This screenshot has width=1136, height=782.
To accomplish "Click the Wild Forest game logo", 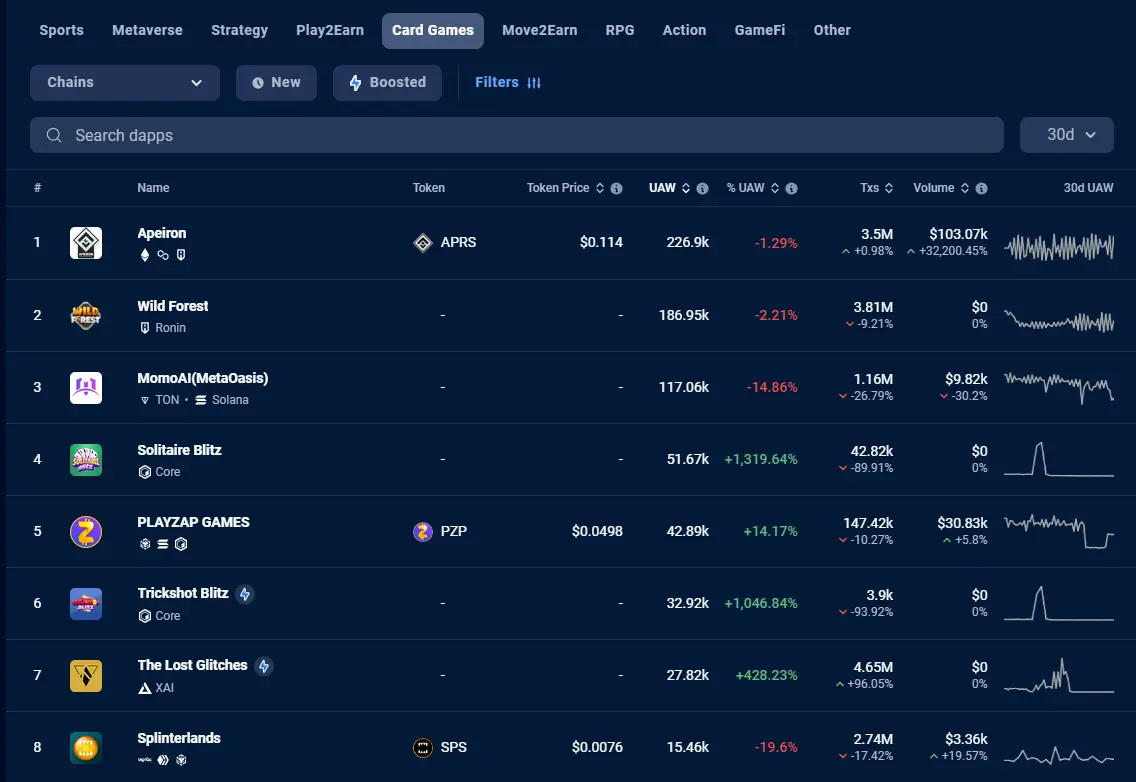I will (x=85, y=315).
